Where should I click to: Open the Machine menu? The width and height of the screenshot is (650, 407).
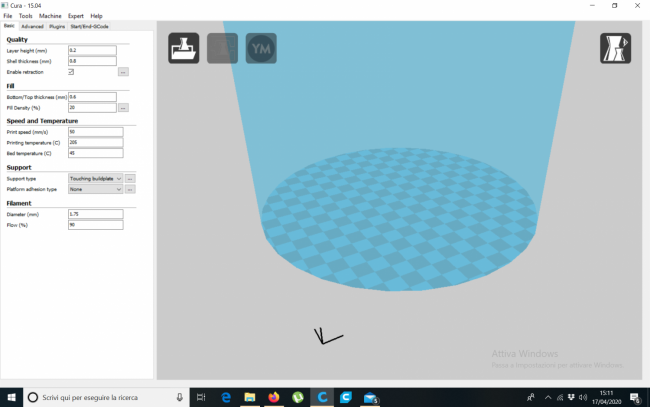coord(50,16)
